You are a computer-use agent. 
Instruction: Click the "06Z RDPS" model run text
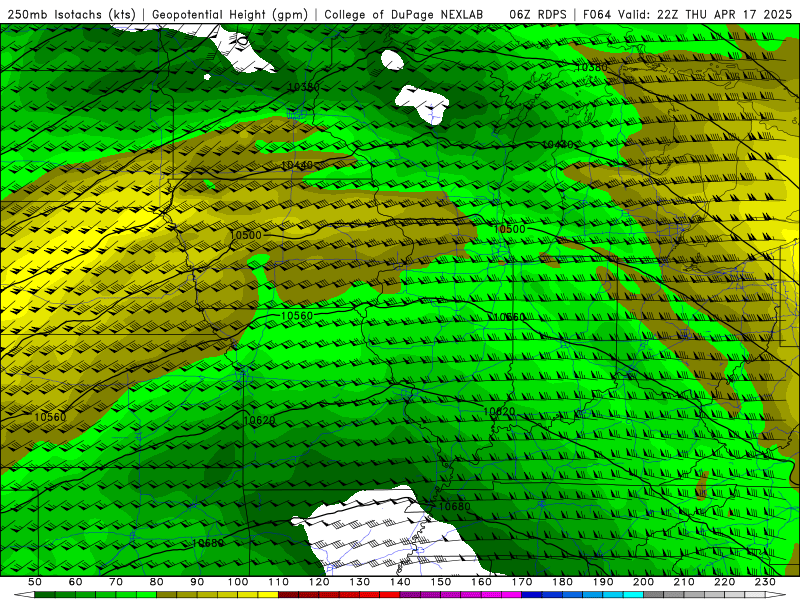coord(538,15)
